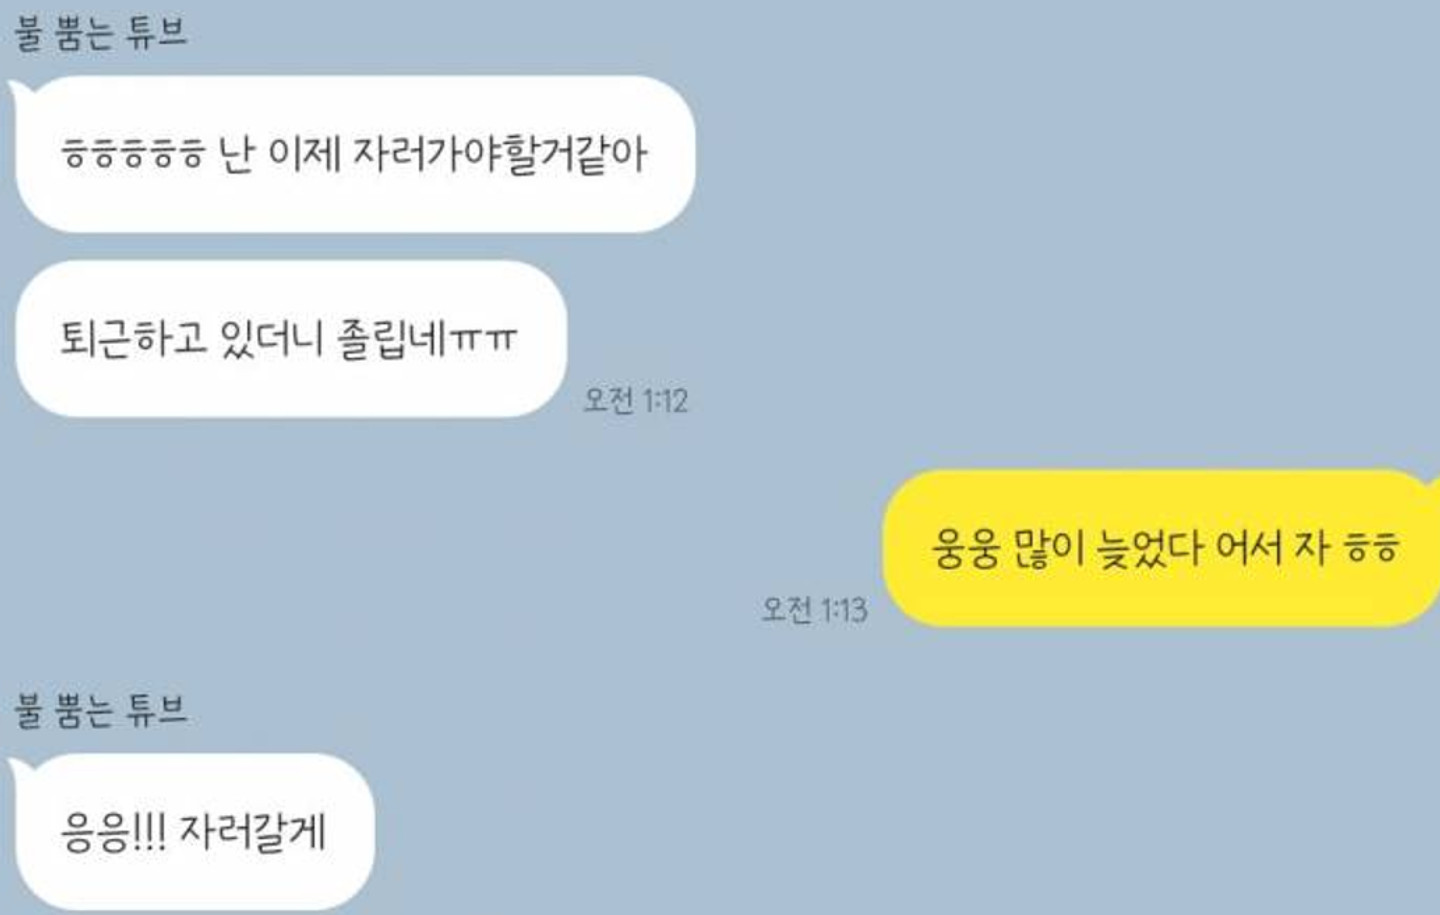Click the pointed tail of the 응응 bubble
Screen dimensions: 1440x915
(x=20, y=772)
